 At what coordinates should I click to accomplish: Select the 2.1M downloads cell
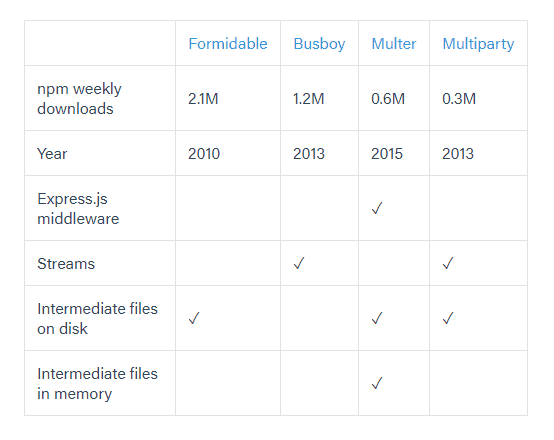[228, 98]
